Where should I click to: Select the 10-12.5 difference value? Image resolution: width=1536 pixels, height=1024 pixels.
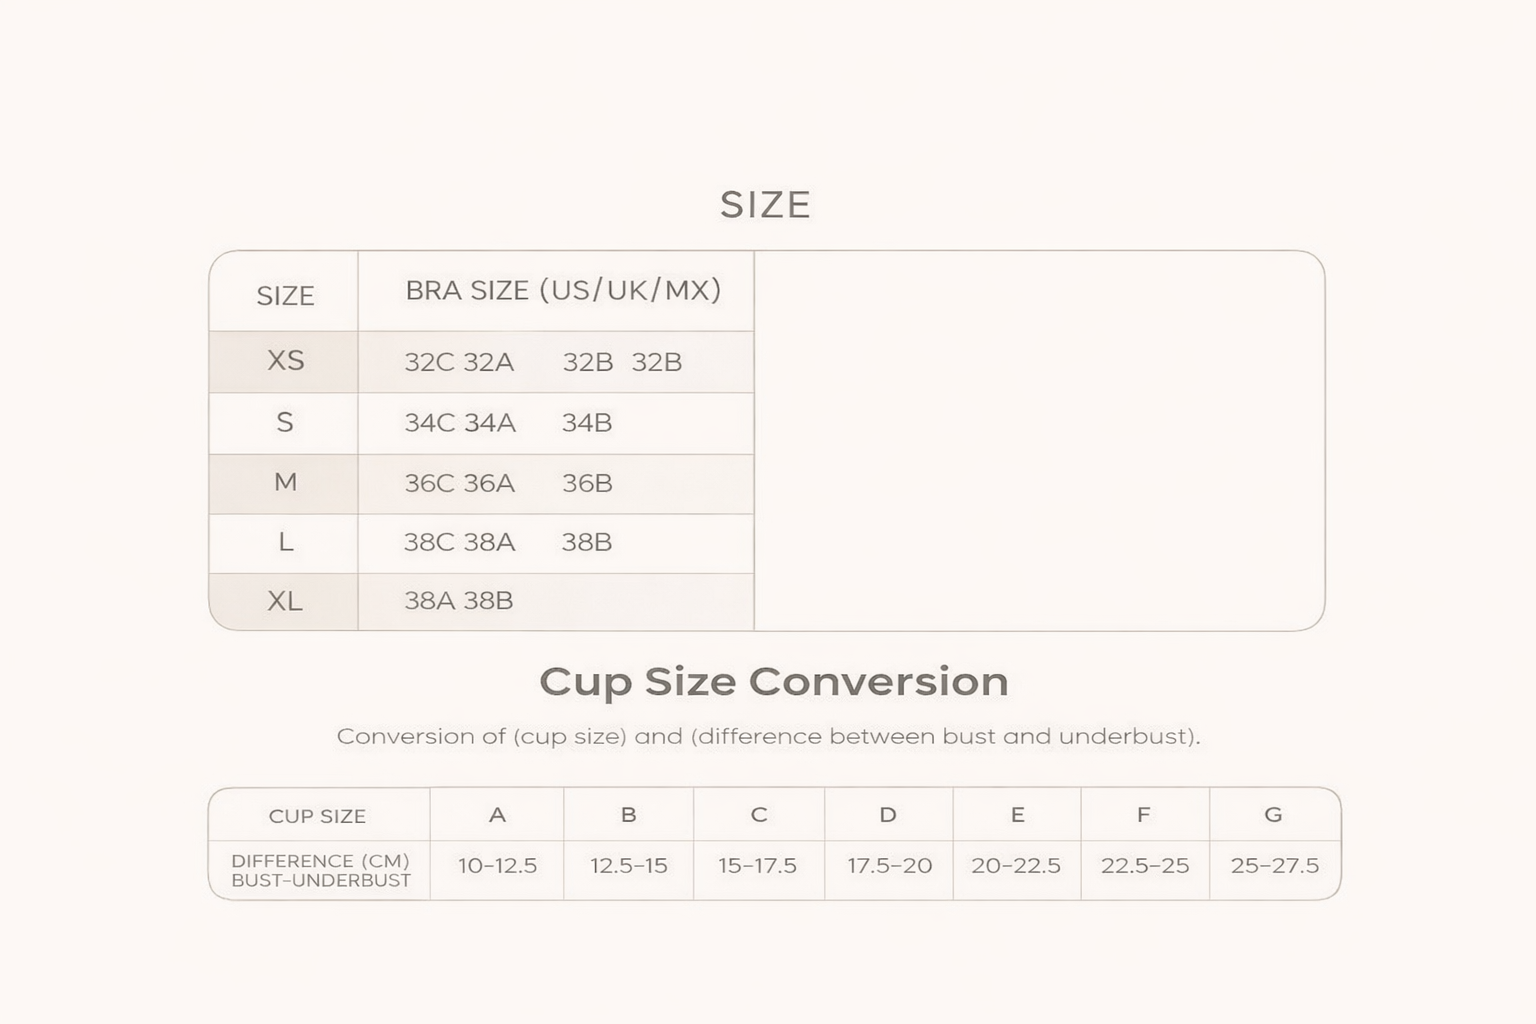pyautogui.click(x=497, y=866)
